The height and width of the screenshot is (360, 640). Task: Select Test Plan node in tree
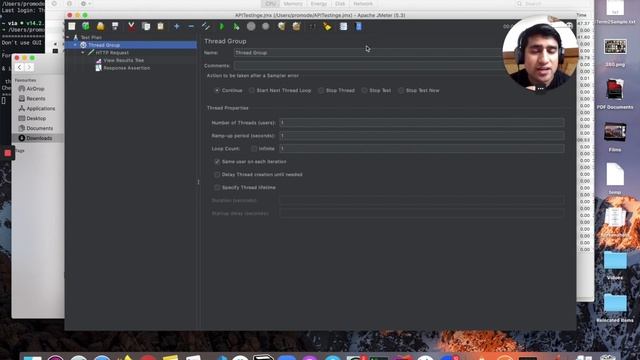pyautogui.click(x=91, y=37)
